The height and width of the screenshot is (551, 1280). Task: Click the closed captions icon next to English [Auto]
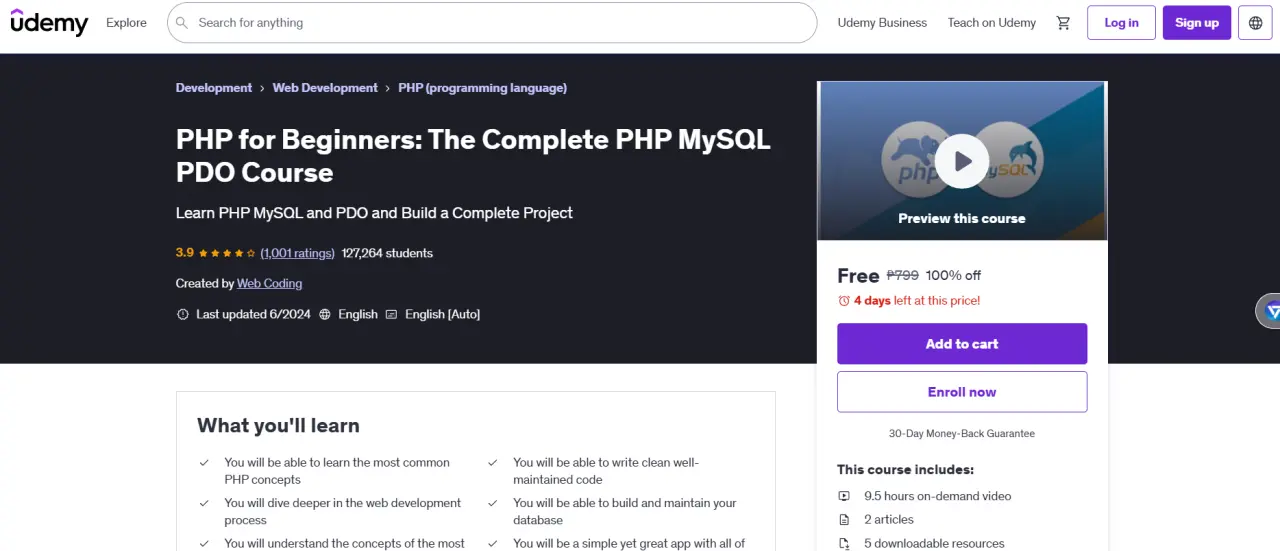point(391,314)
